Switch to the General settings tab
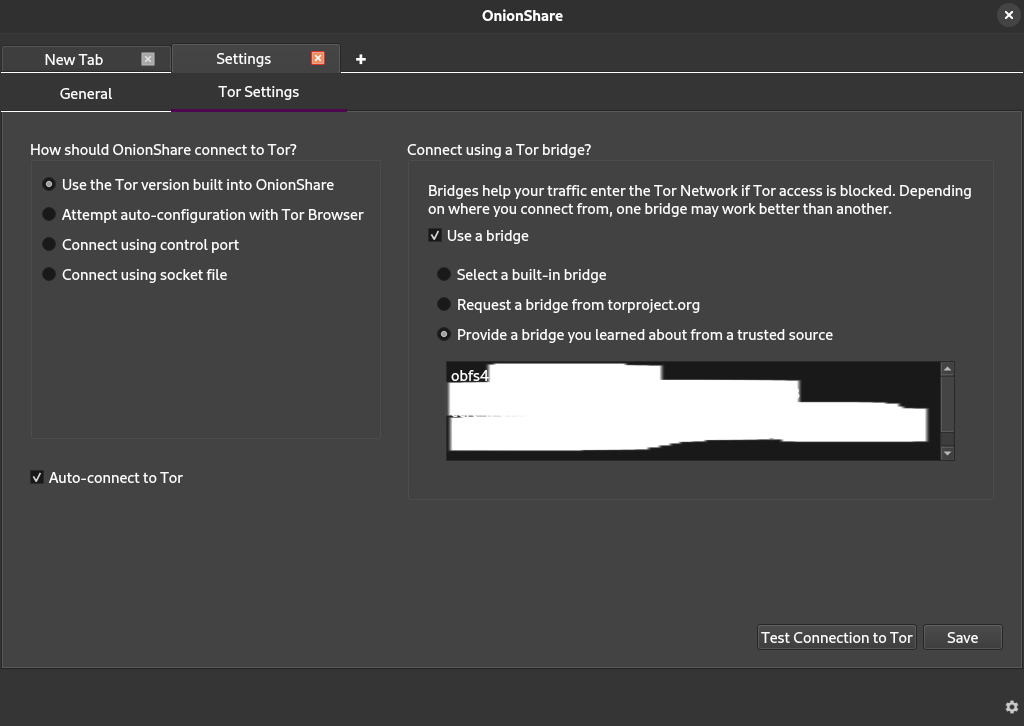 pyautogui.click(x=86, y=94)
